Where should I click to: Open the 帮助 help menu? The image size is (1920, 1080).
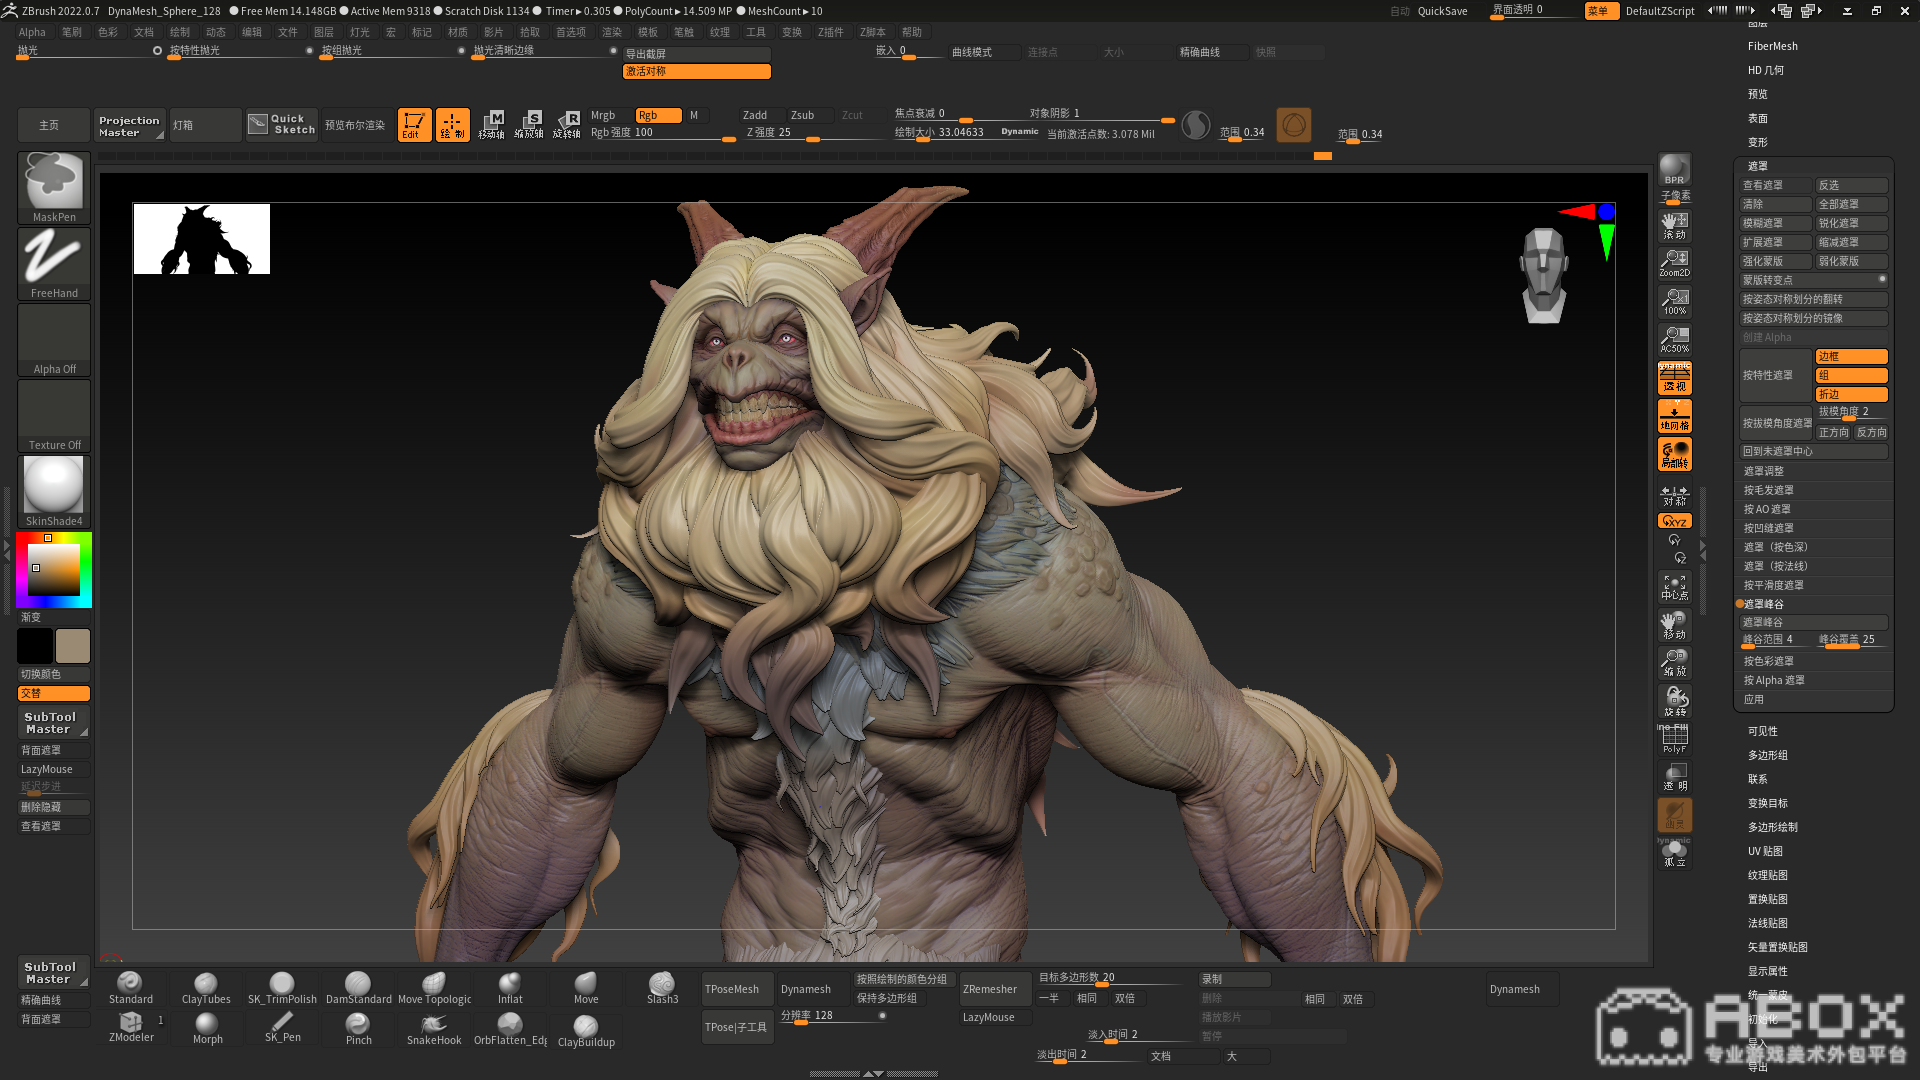coord(912,33)
